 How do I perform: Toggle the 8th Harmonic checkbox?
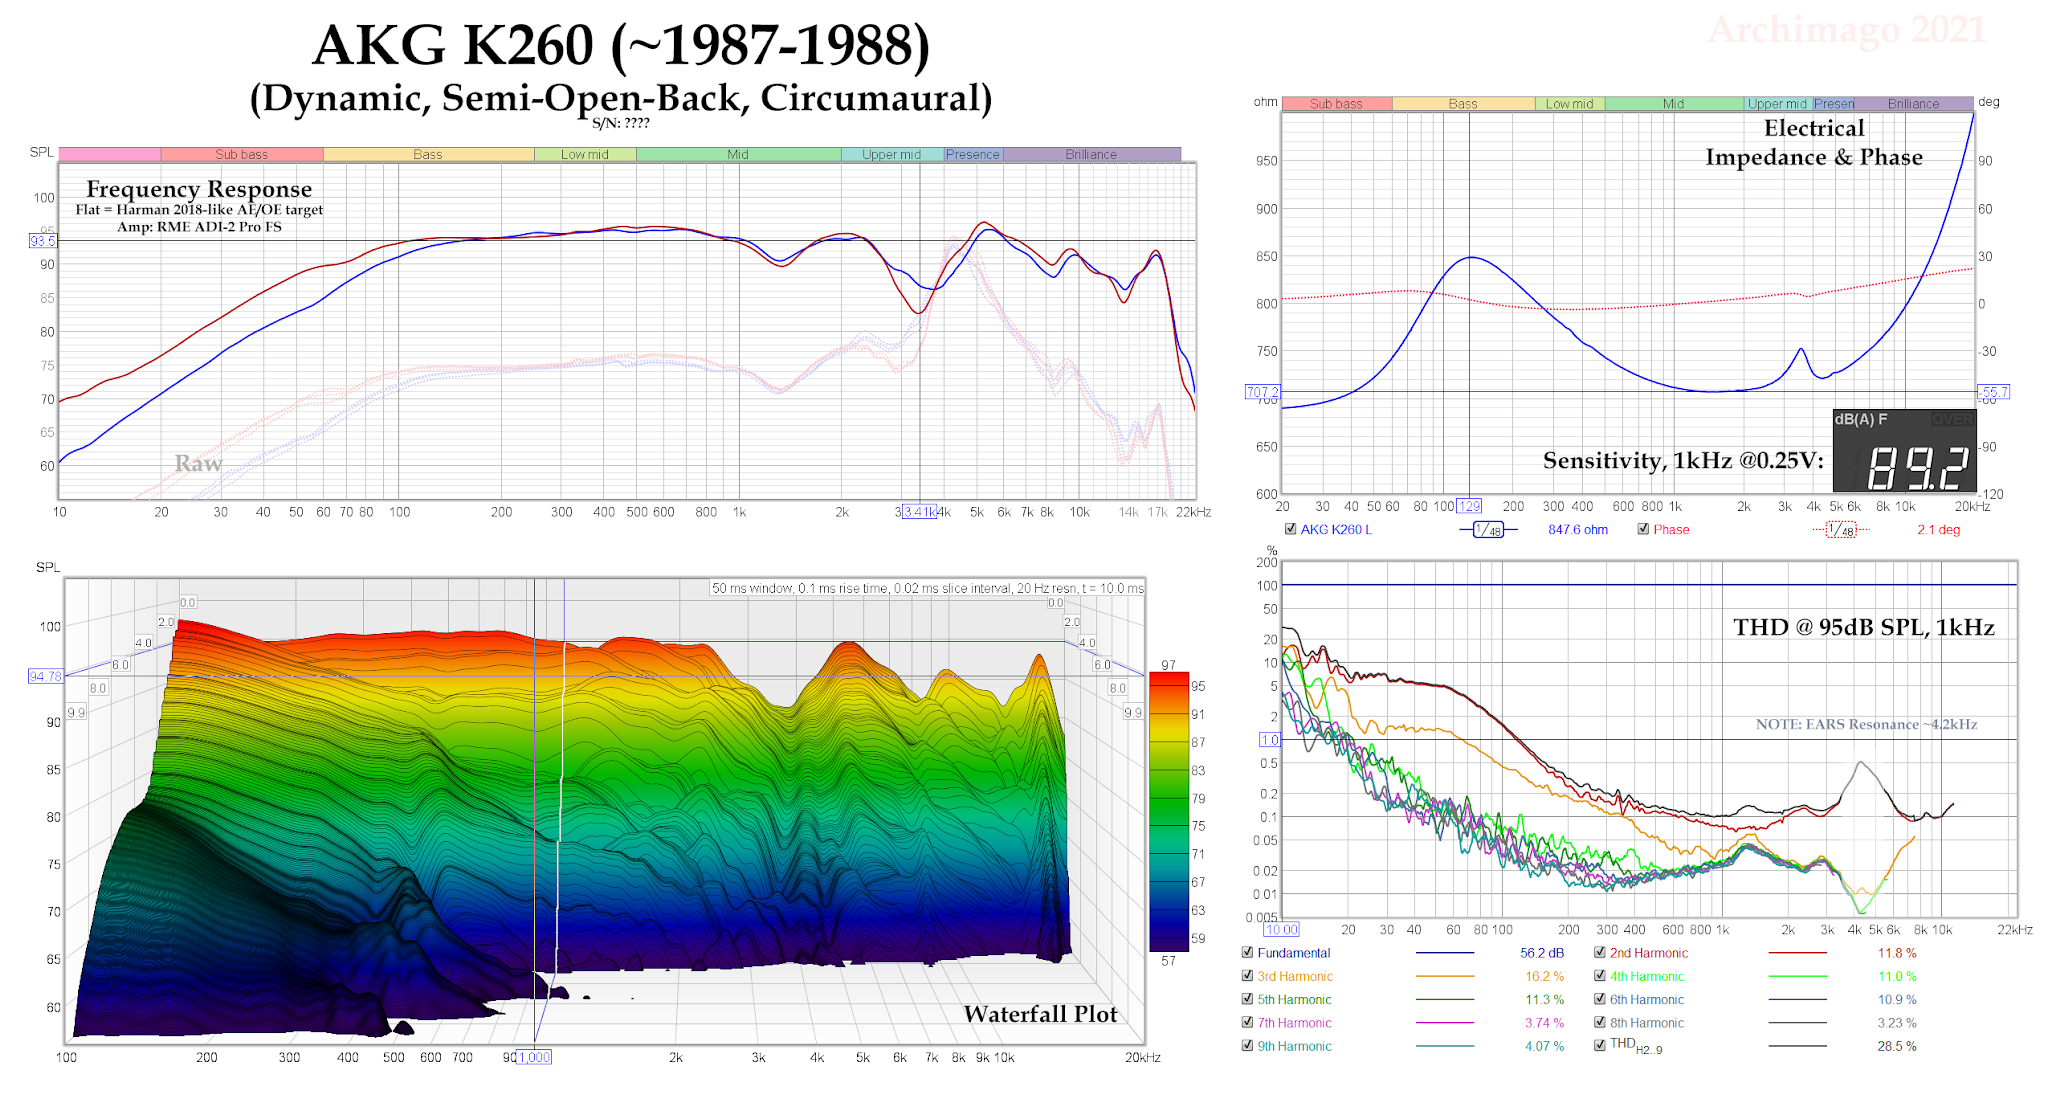point(1600,1022)
